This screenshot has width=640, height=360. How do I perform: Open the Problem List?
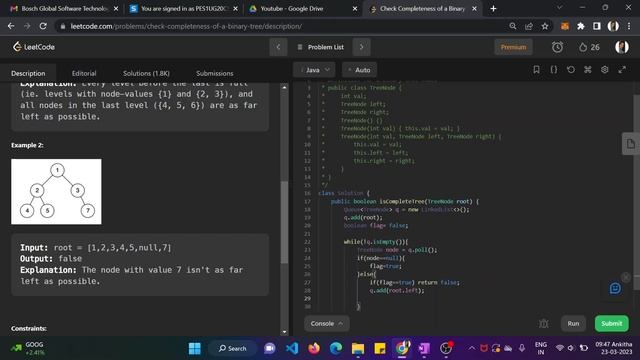click(x=320, y=47)
